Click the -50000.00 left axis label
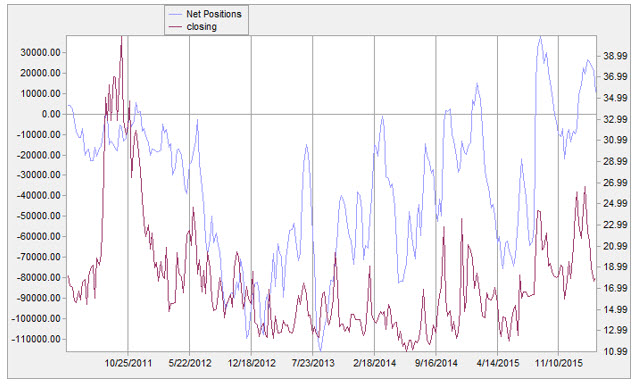The image size is (639, 386). (38, 216)
